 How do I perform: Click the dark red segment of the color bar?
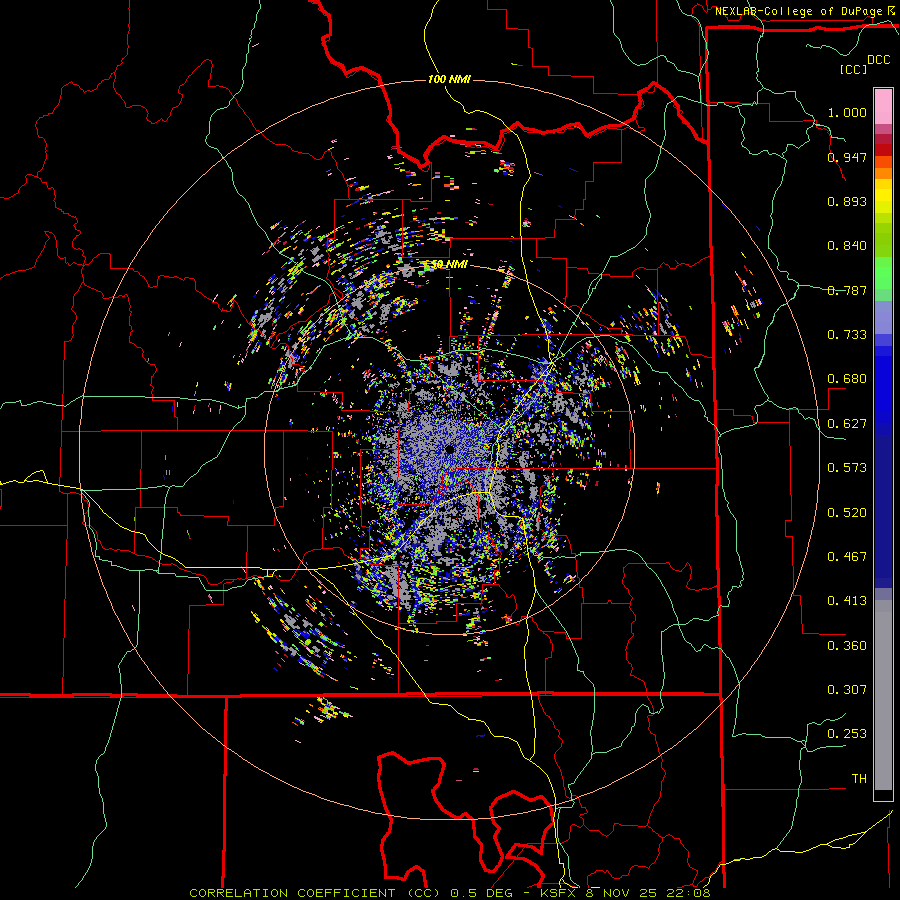tap(883, 150)
